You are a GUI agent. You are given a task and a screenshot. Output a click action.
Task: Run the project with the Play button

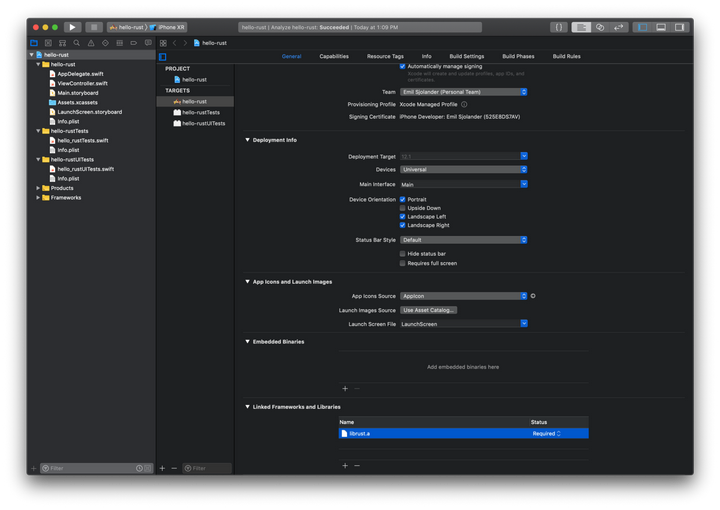[x=73, y=28]
